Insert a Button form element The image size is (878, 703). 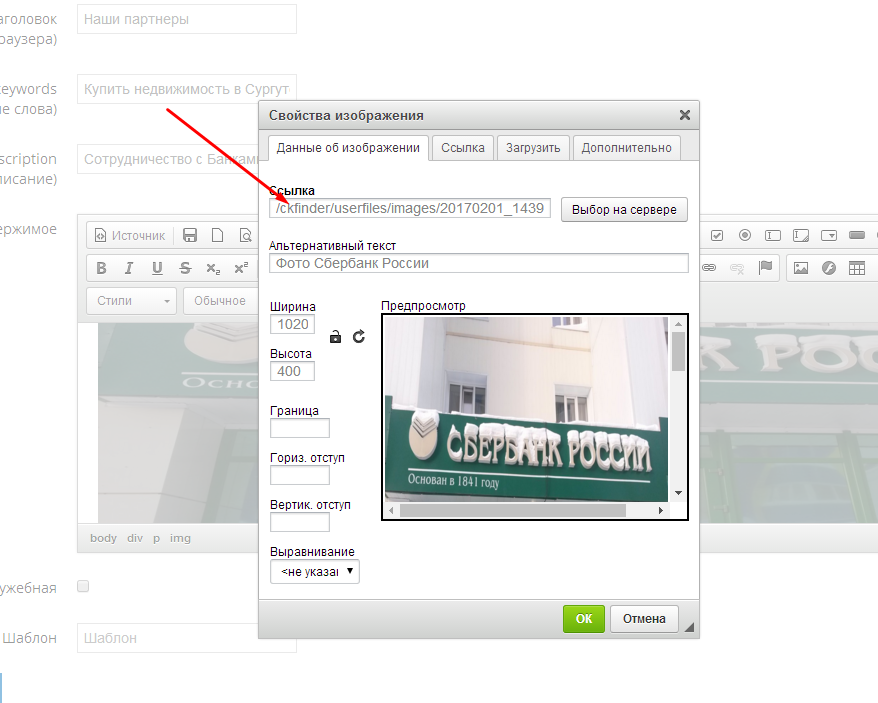[857, 235]
